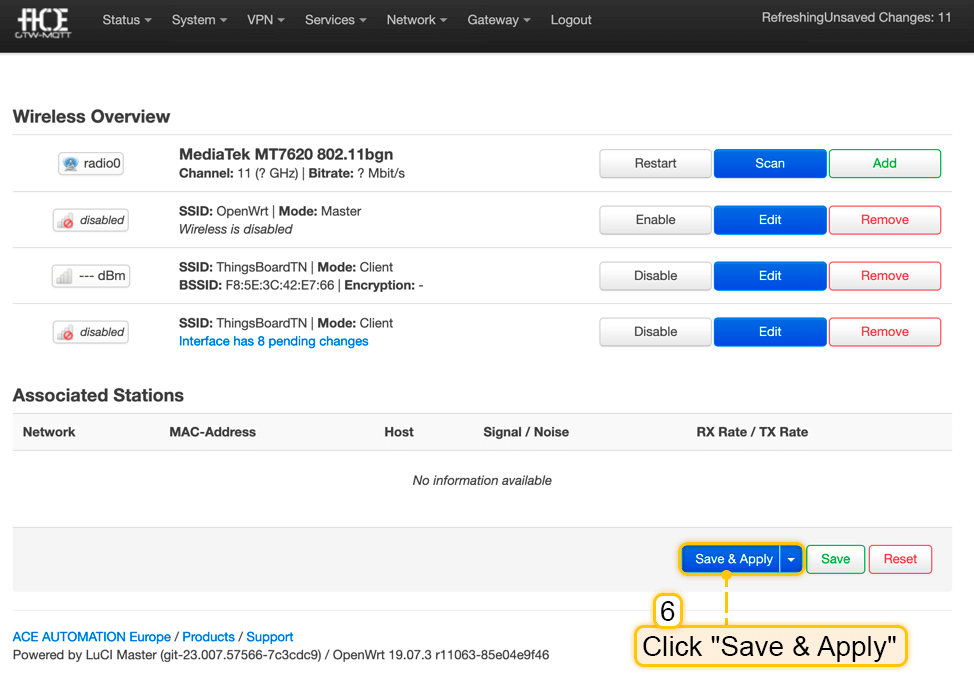This screenshot has width=974, height=690.
Task: Disable ThingsBoardTN client with BSSID F8:5E:3C:42:E7:66
Action: 655,276
